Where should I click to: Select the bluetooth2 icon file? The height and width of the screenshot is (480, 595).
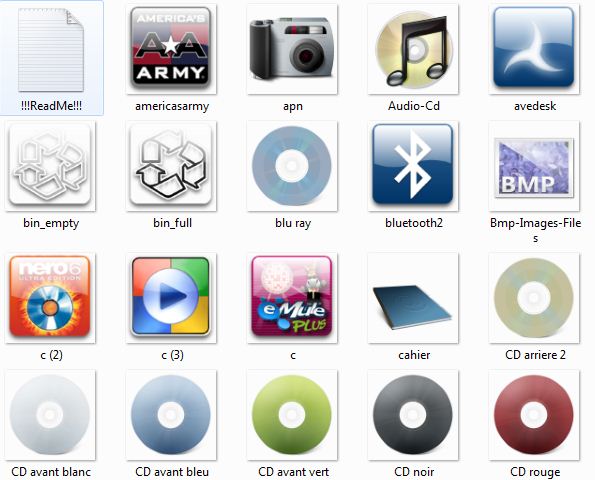[413, 166]
